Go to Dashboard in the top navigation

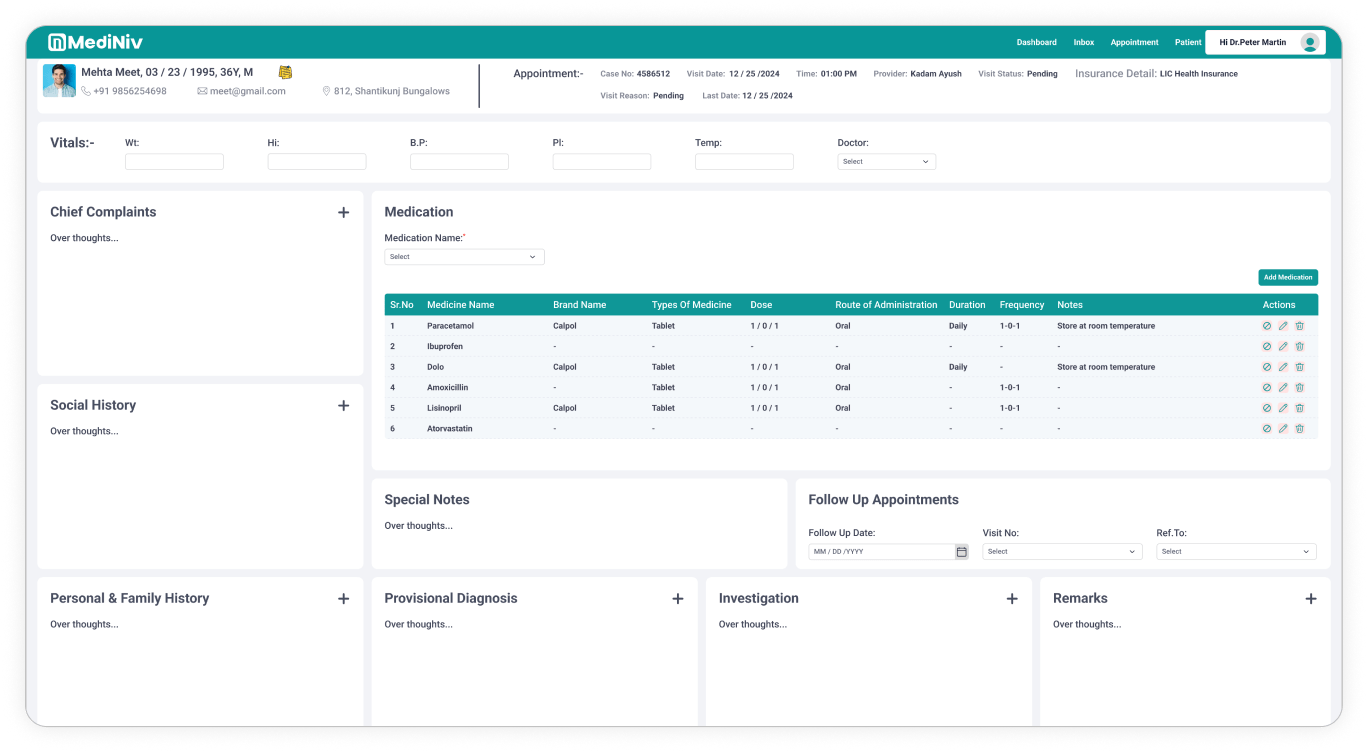tap(1036, 43)
